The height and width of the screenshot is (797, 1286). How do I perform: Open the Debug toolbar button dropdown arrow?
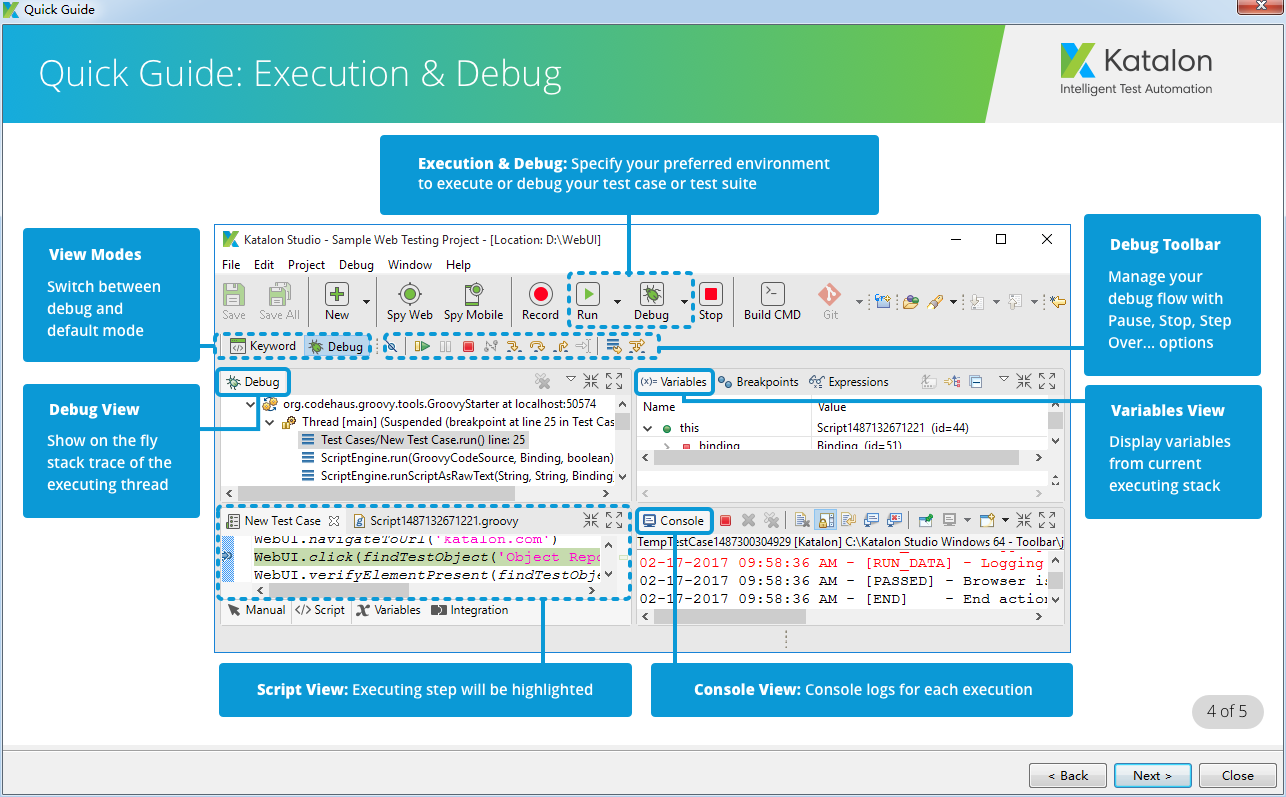coord(684,300)
